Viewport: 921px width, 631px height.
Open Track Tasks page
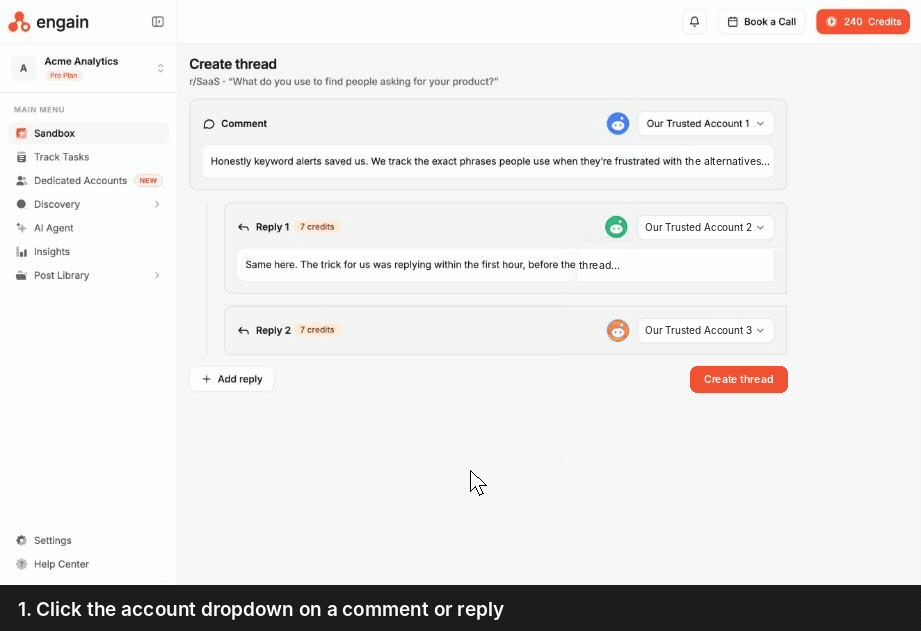(x=89, y=157)
